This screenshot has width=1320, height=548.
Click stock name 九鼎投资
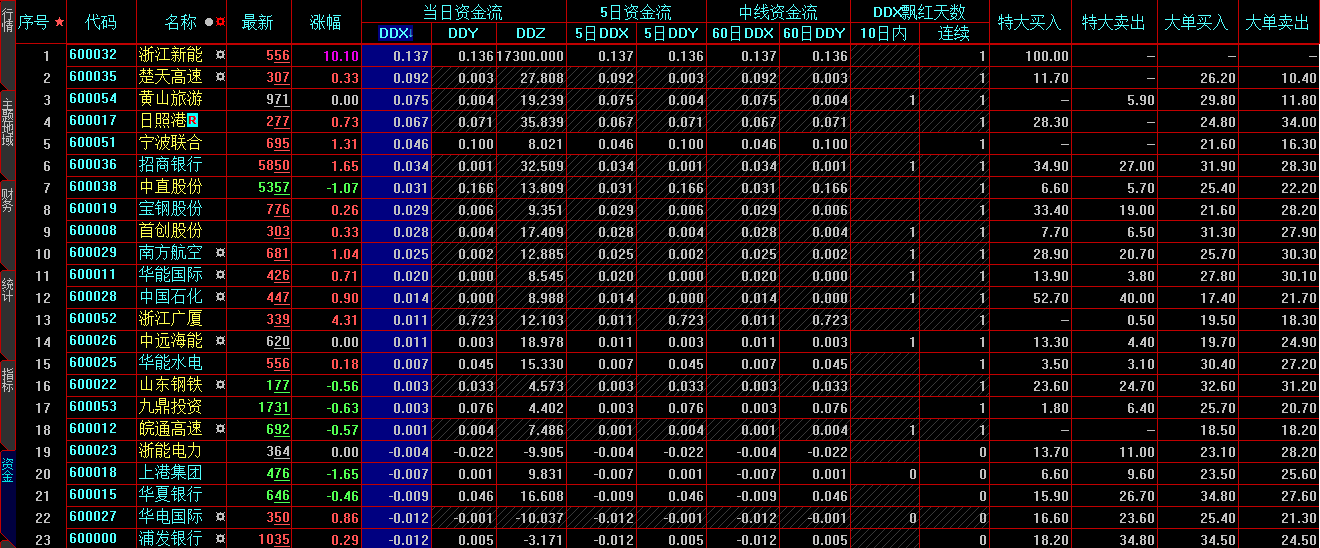coord(170,407)
